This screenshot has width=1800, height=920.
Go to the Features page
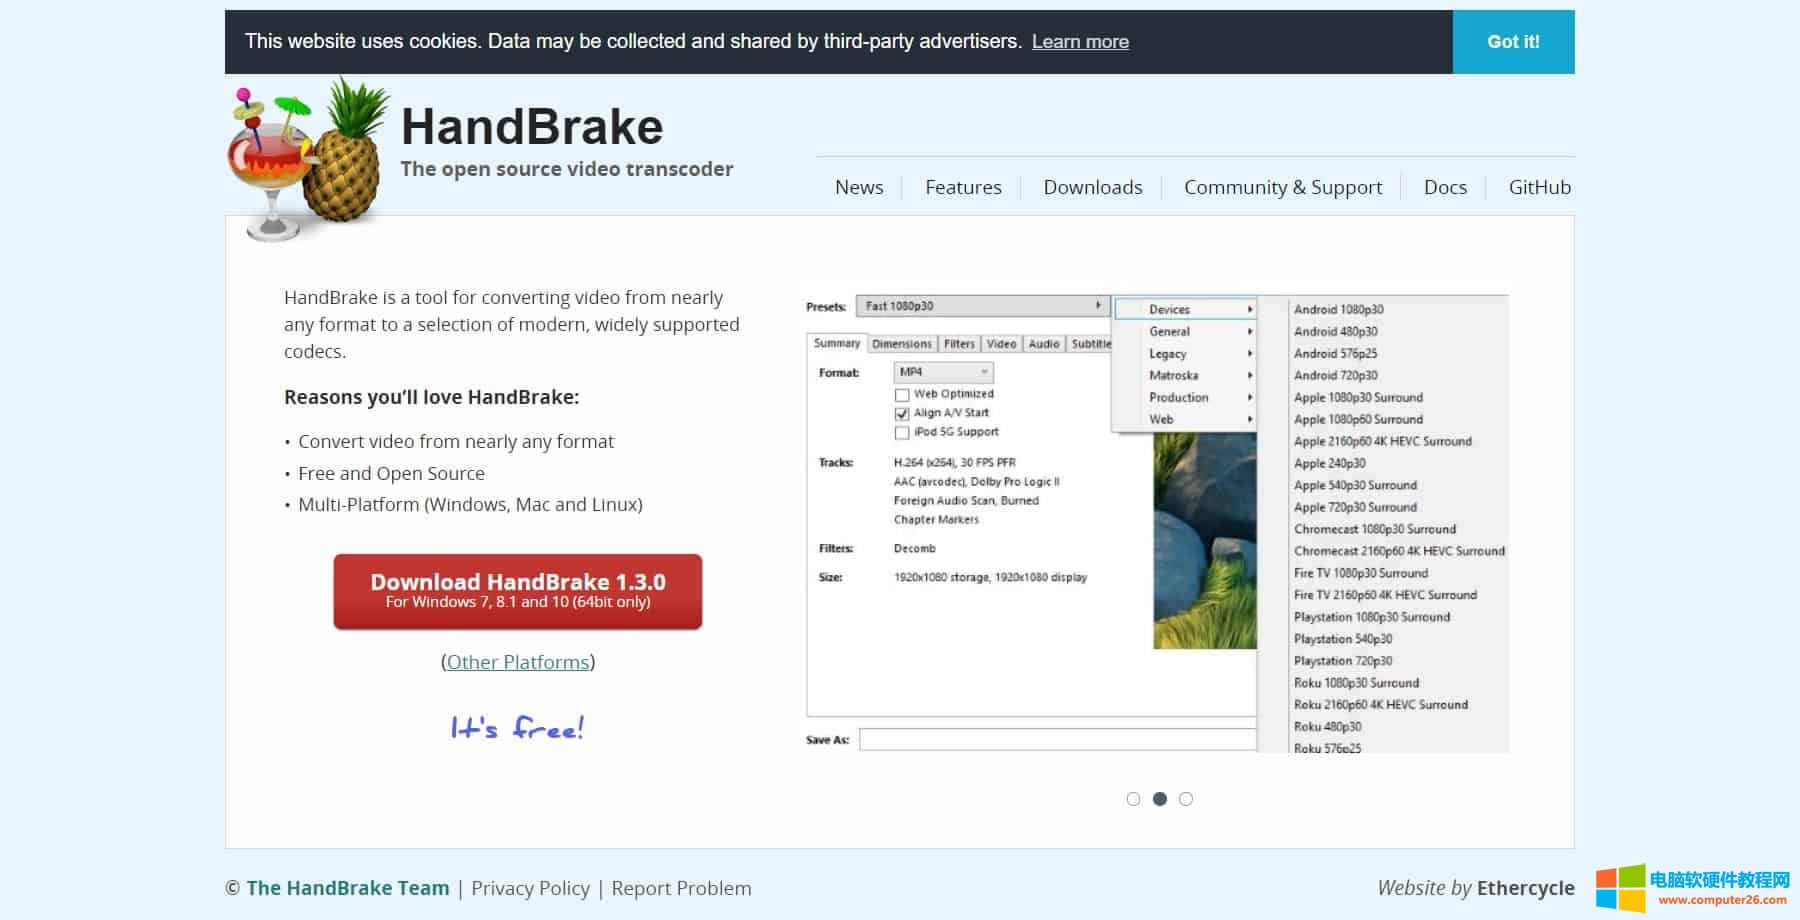pyautogui.click(x=963, y=187)
